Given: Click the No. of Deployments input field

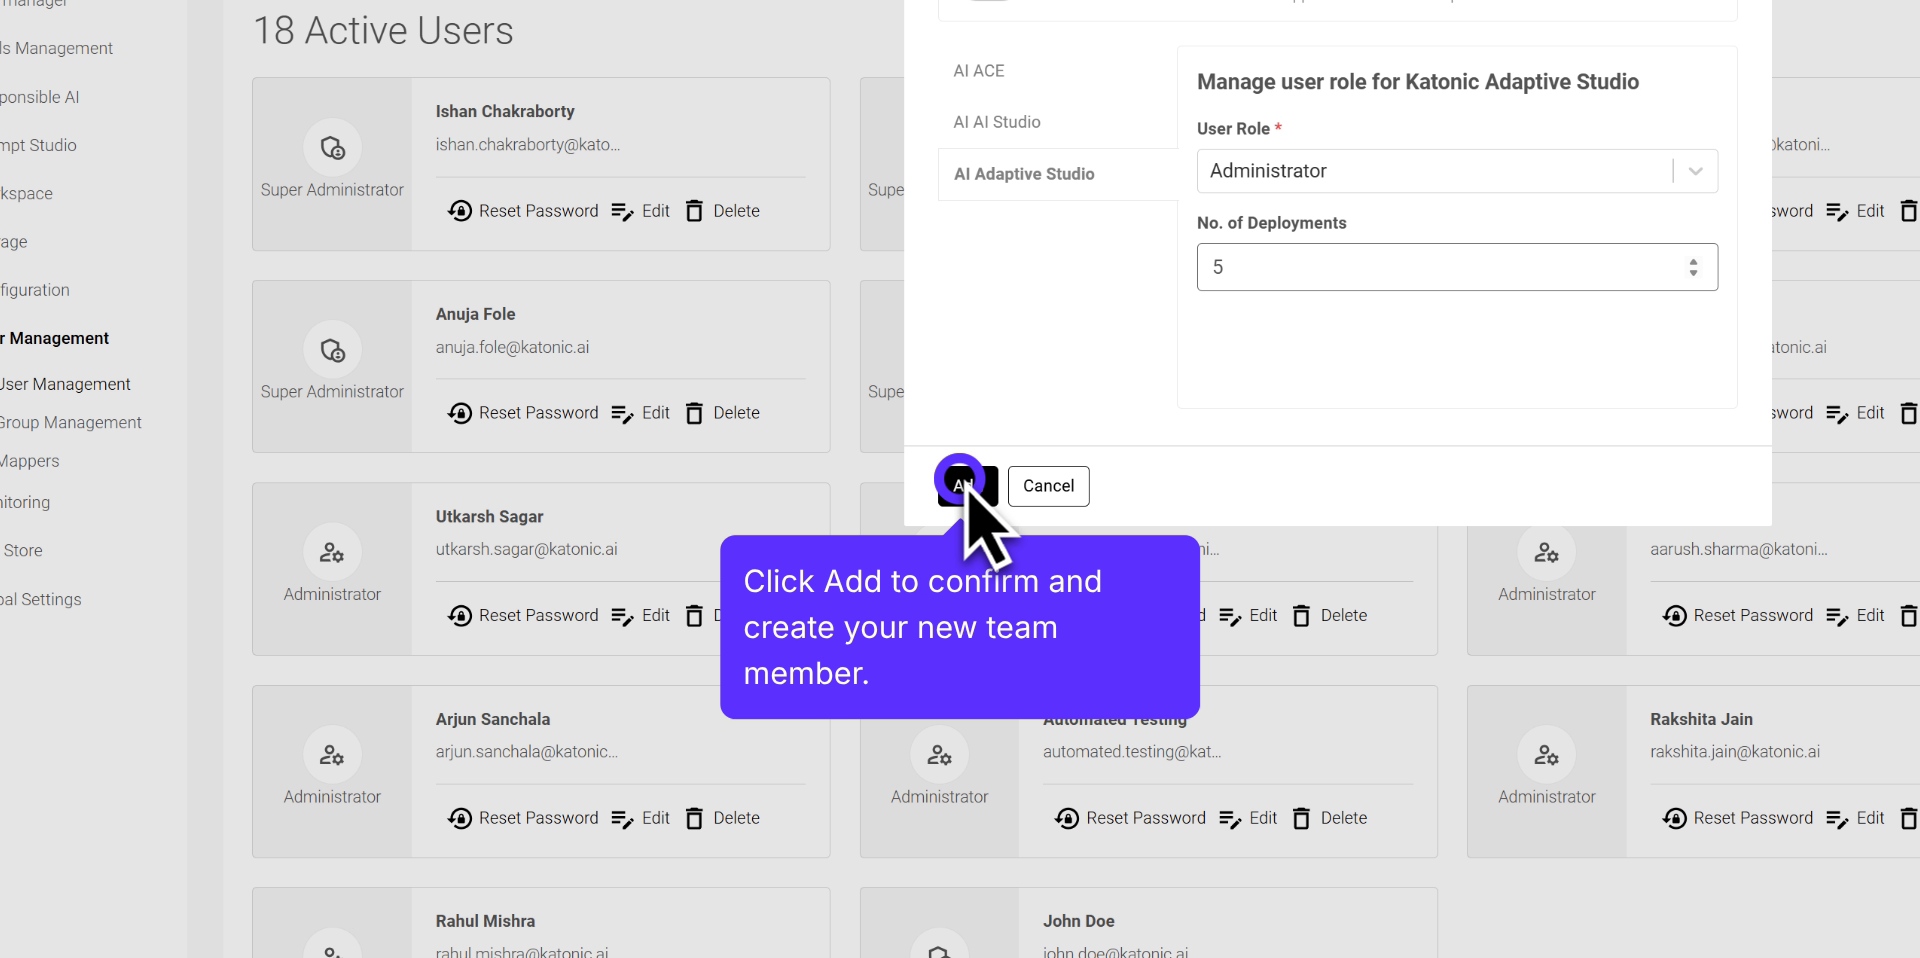Looking at the screenshot, I should (x=1440, y=267).
